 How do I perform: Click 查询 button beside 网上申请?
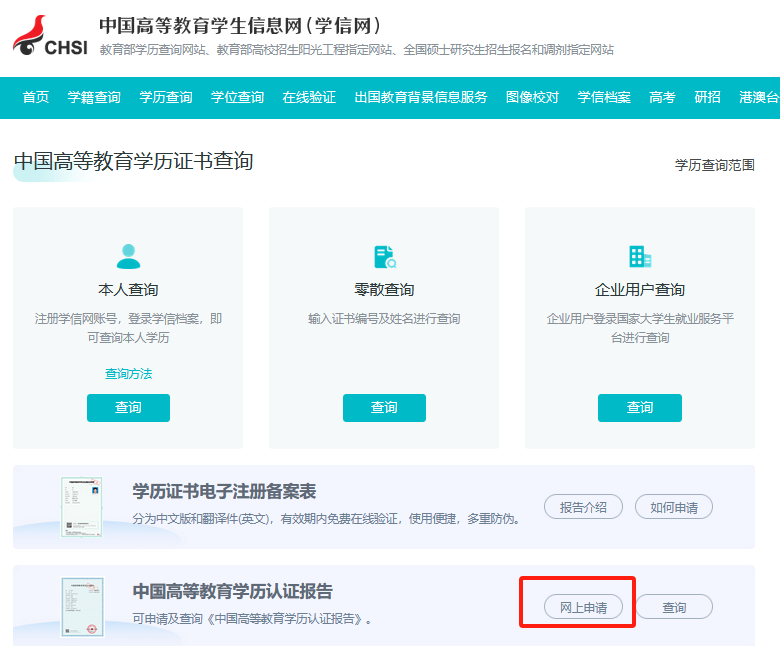[x=674, y=607]
